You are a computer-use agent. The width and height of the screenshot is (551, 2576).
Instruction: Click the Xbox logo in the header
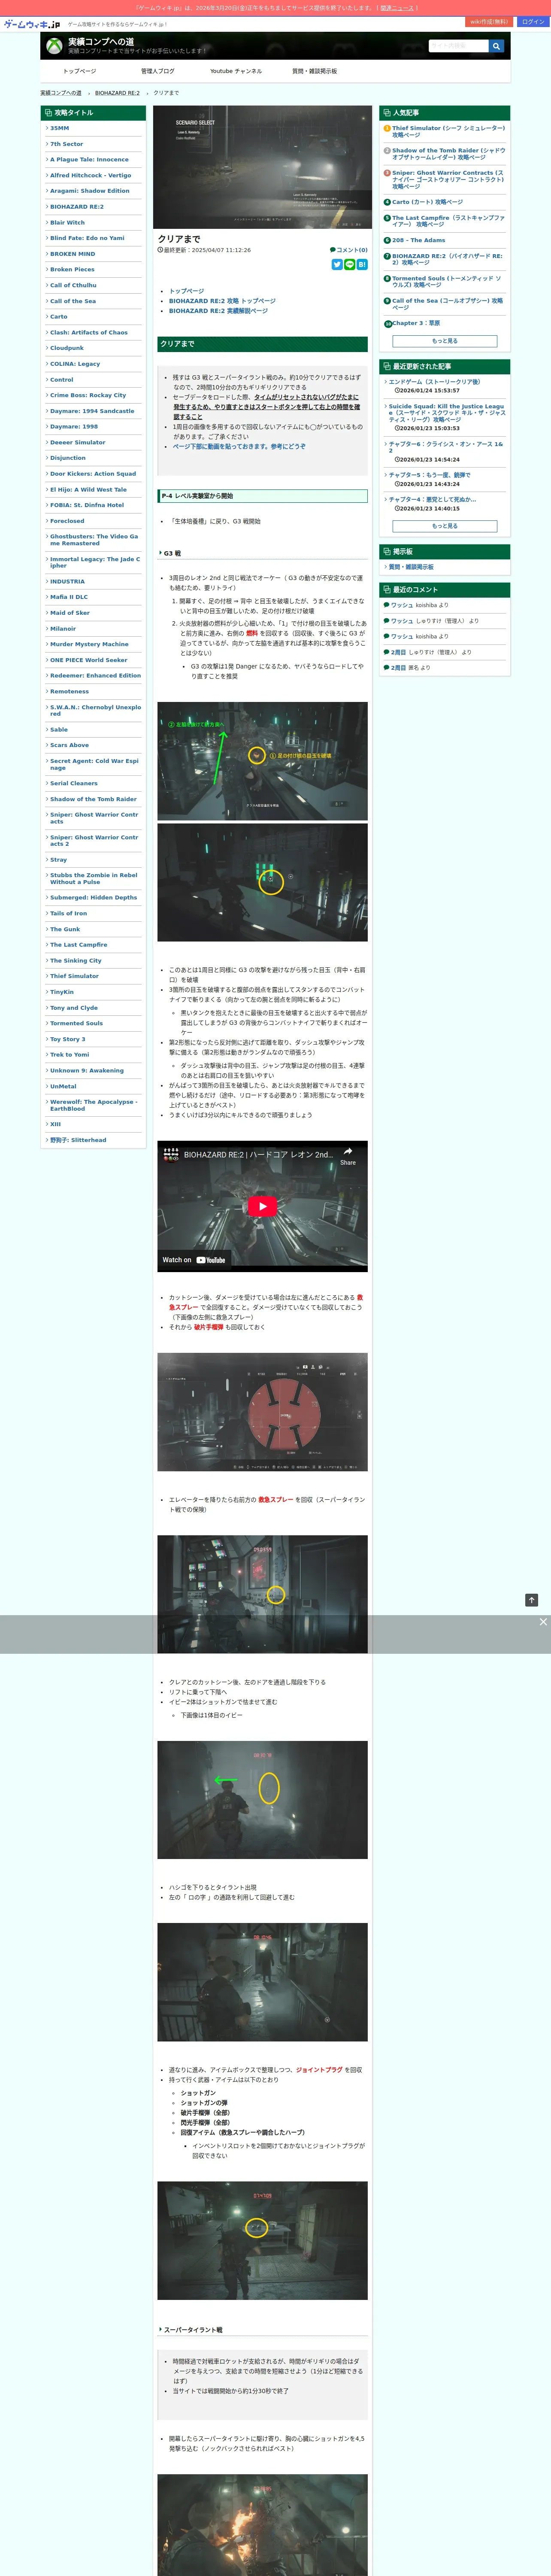[x=54, y=46]
